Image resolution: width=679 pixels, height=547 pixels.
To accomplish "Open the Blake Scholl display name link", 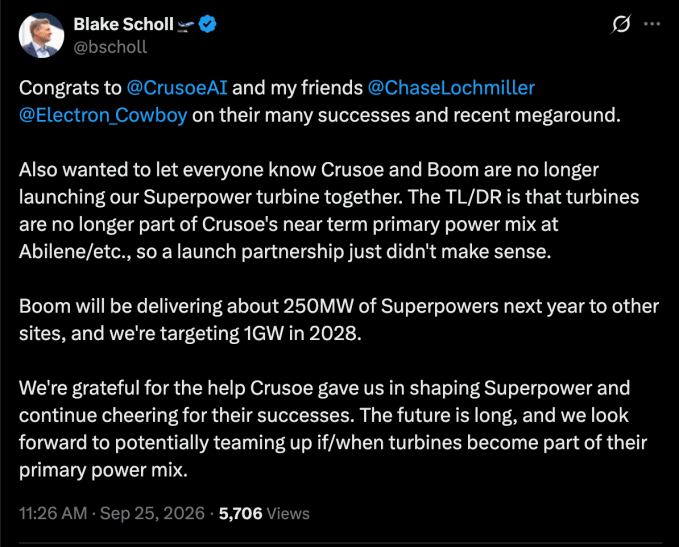I will point(123,24).
